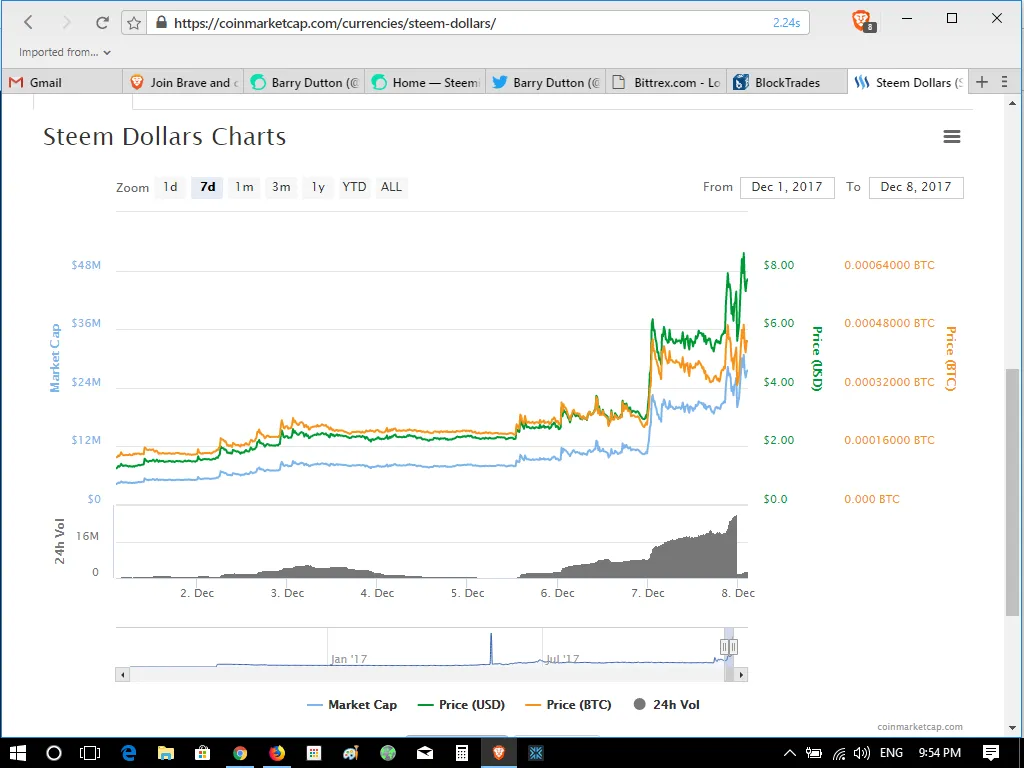This screenshot has height=768, width=1024.
Task: Toggle Price (USD) series in legend
Action: [x=462, y=705]
